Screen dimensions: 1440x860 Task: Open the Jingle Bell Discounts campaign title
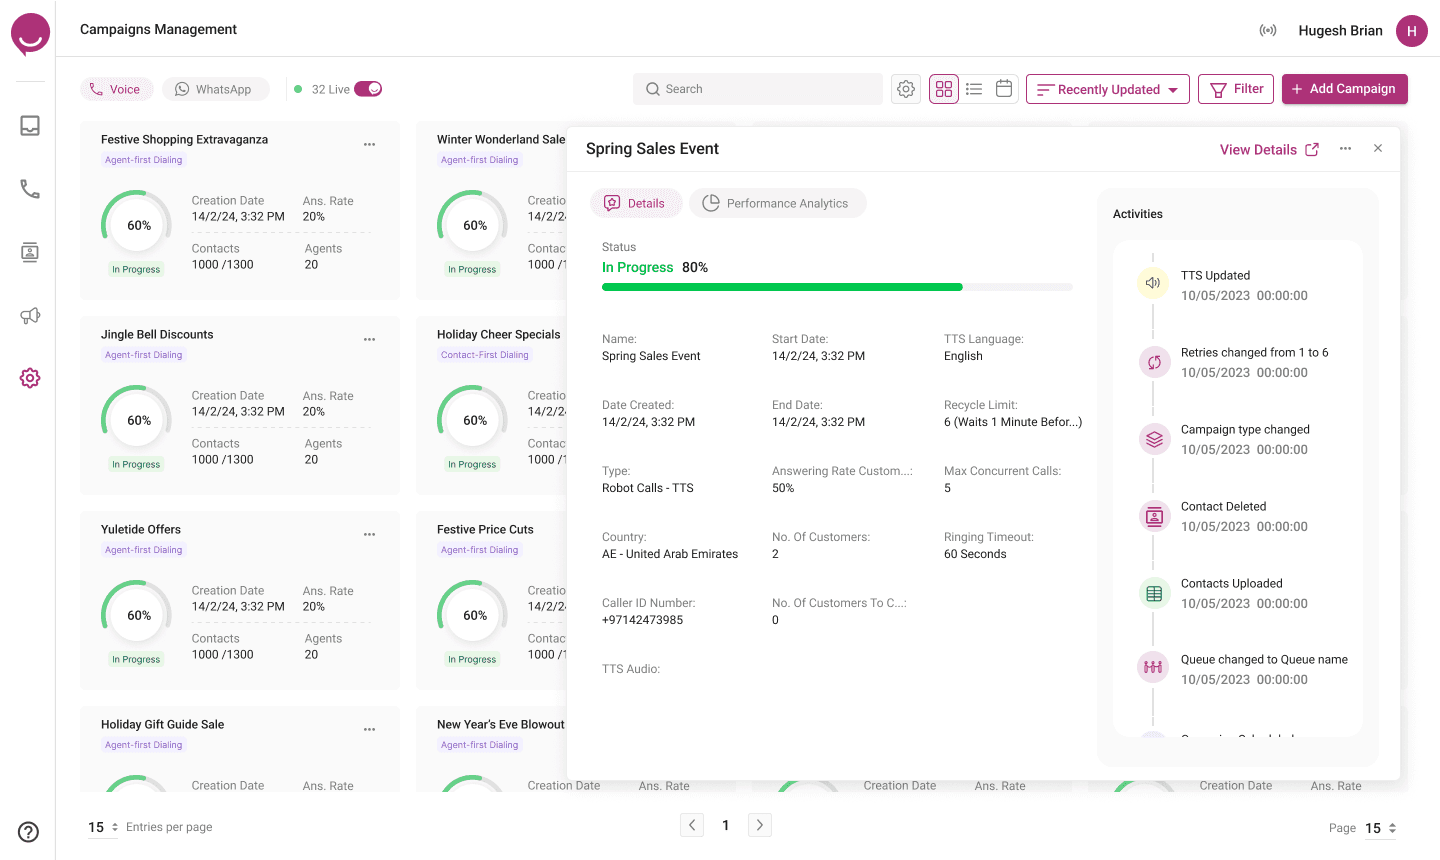pyautogui.click(x=157, y=335)
